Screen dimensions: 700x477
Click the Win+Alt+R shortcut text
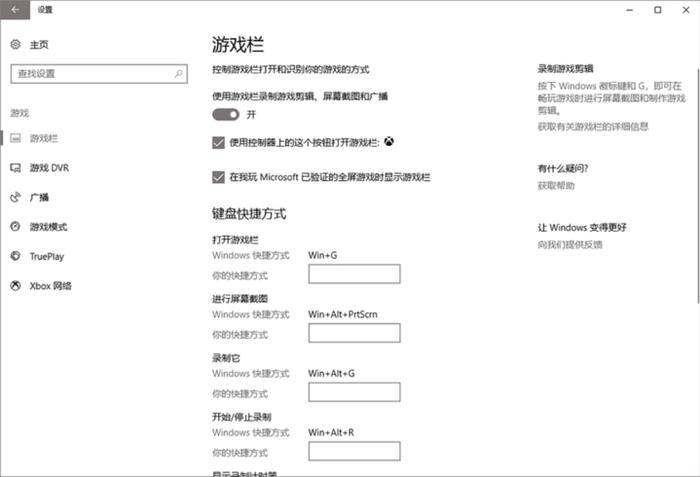pos(331,432)
